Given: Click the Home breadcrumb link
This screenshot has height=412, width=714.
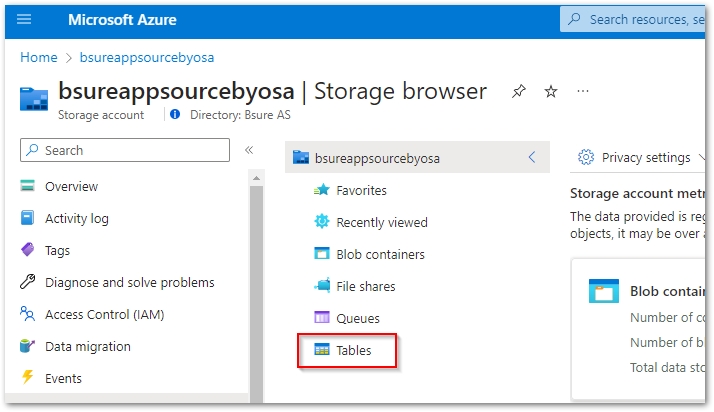Looking at the screenshot, I should point(38,58).
